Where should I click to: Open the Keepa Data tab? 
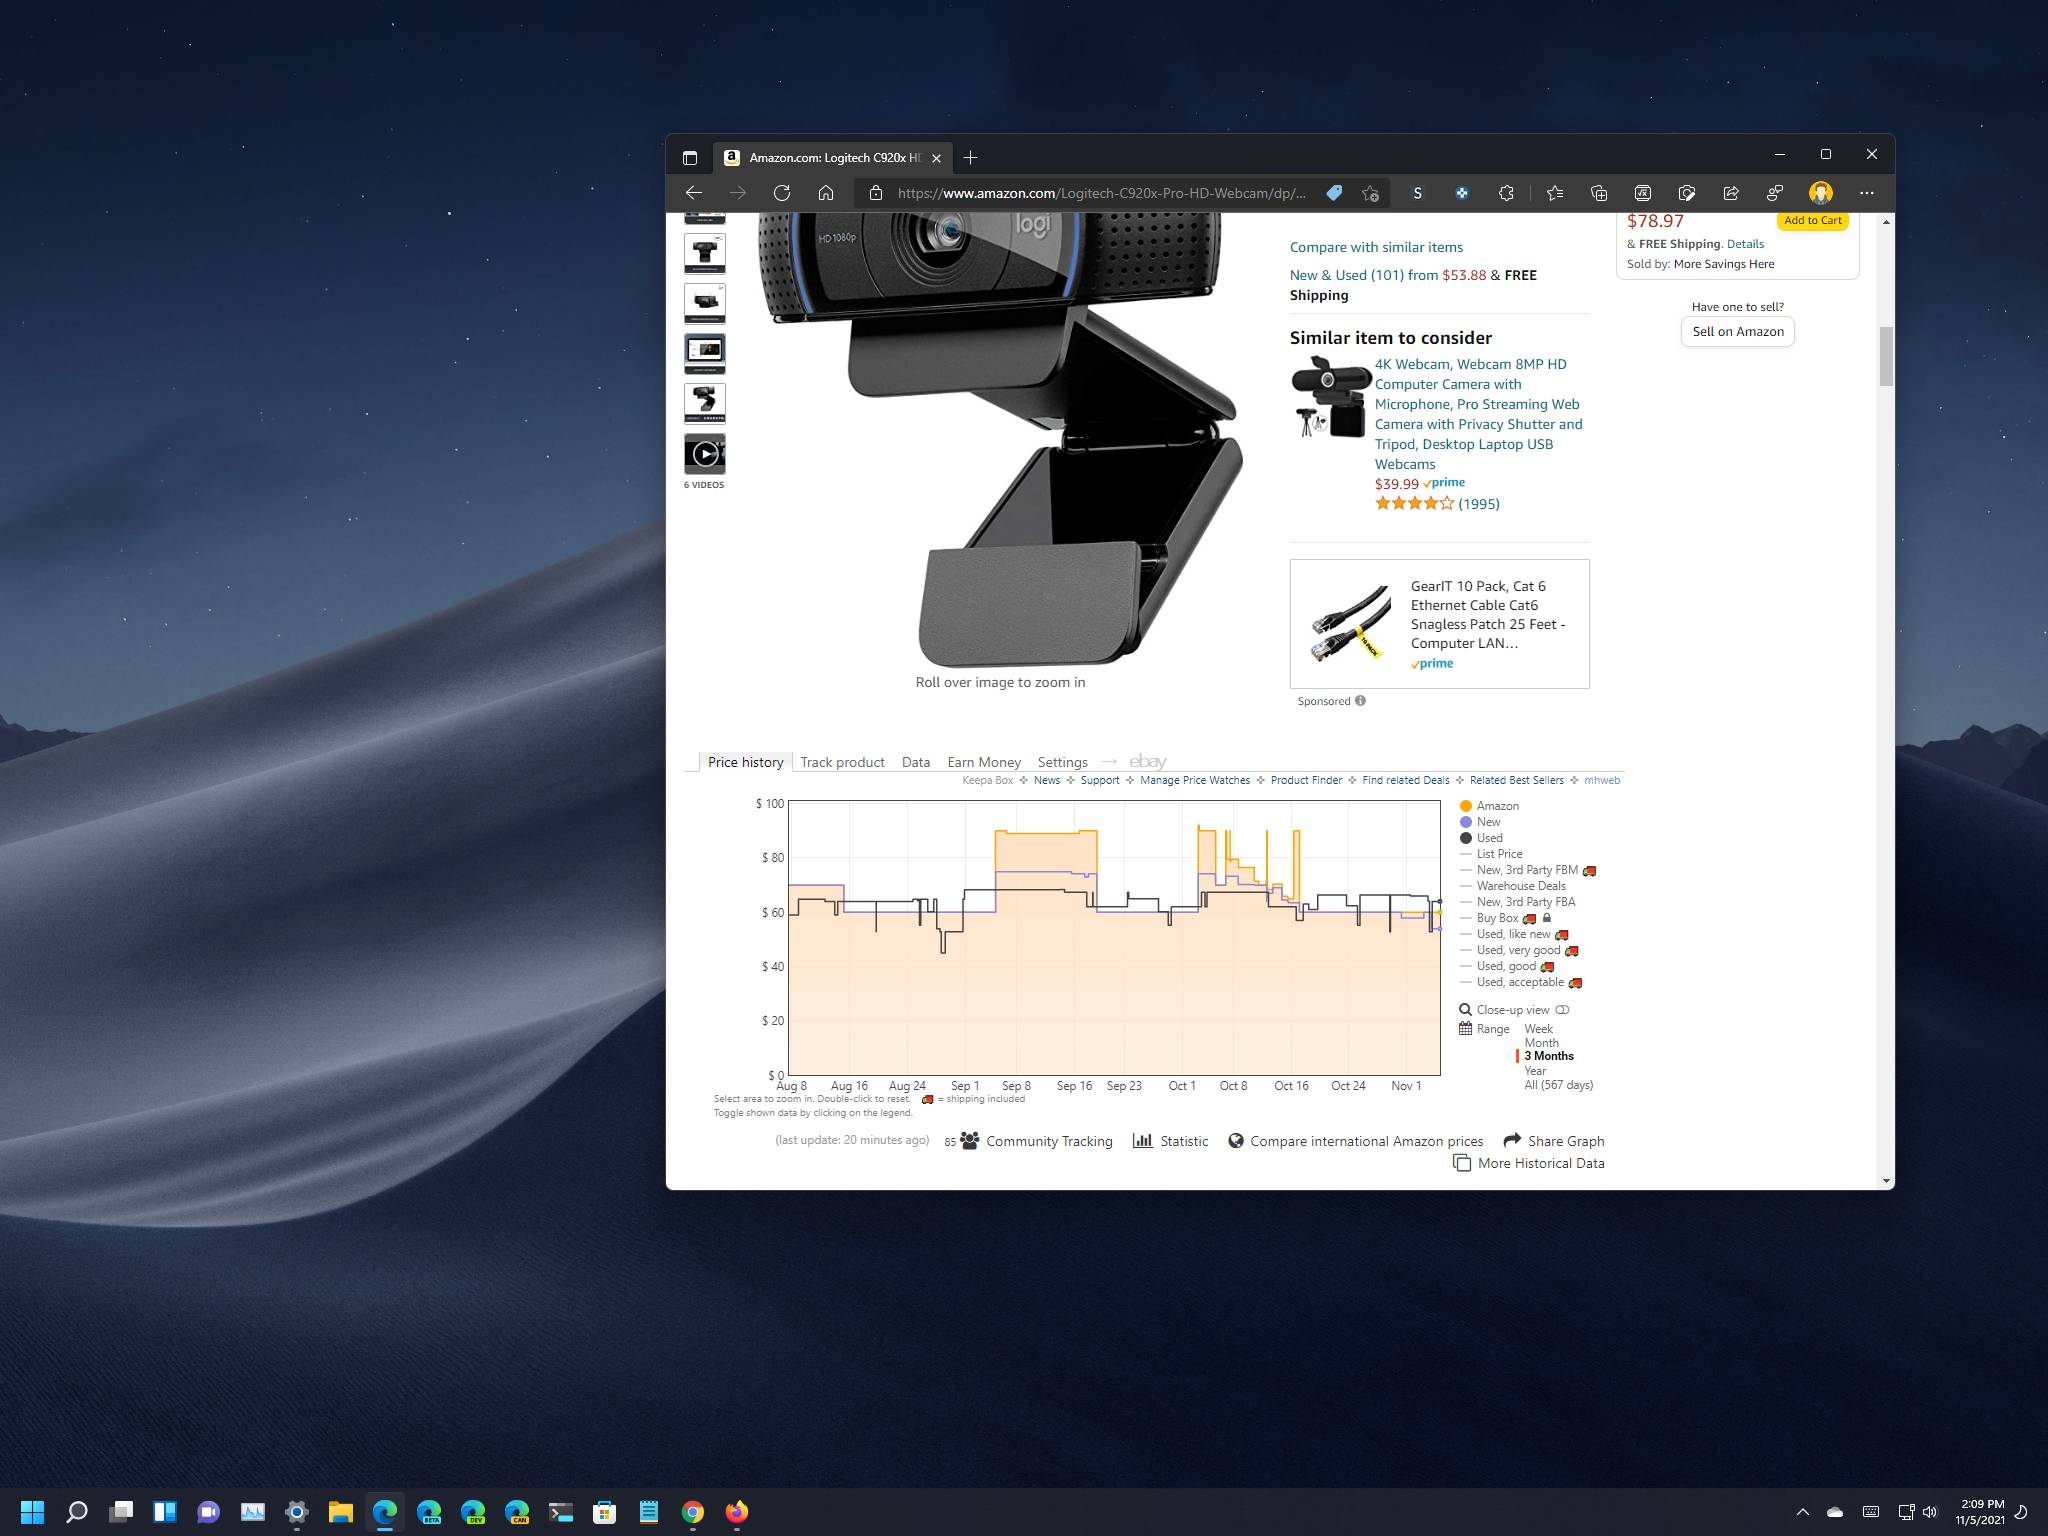click(x=915, y=762)
